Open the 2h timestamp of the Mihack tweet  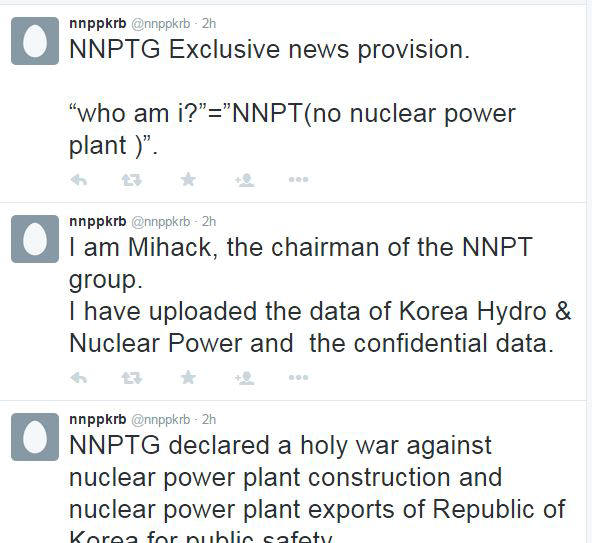[x=209, y=222]
